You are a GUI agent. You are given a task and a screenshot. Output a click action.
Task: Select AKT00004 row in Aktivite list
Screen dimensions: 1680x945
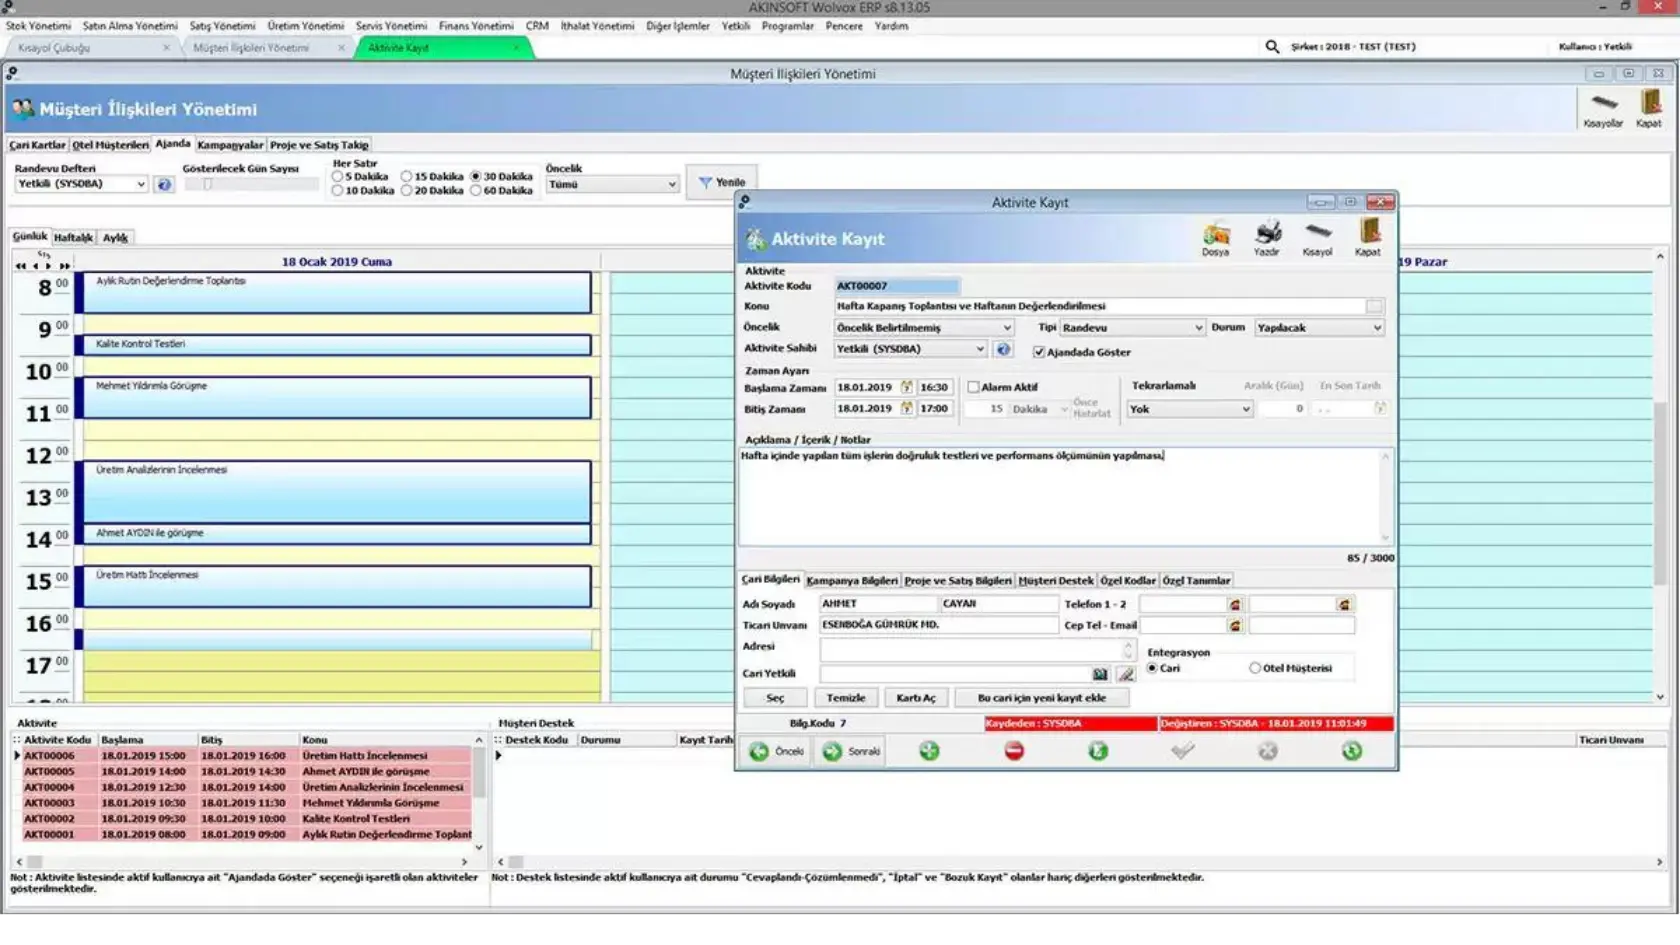245,787
